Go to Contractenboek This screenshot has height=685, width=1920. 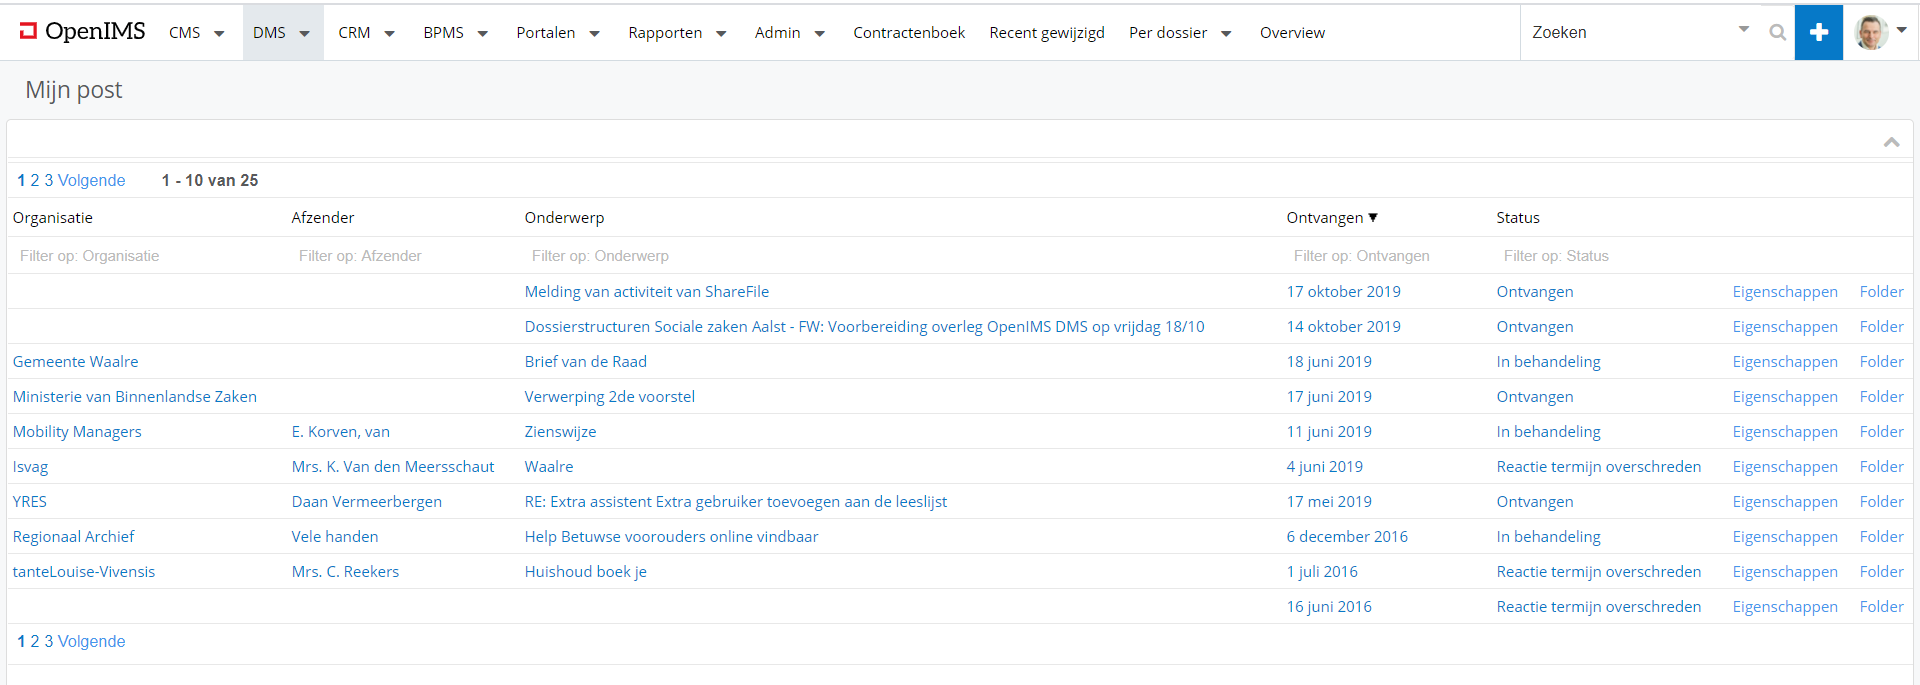(x=909, y=33)
